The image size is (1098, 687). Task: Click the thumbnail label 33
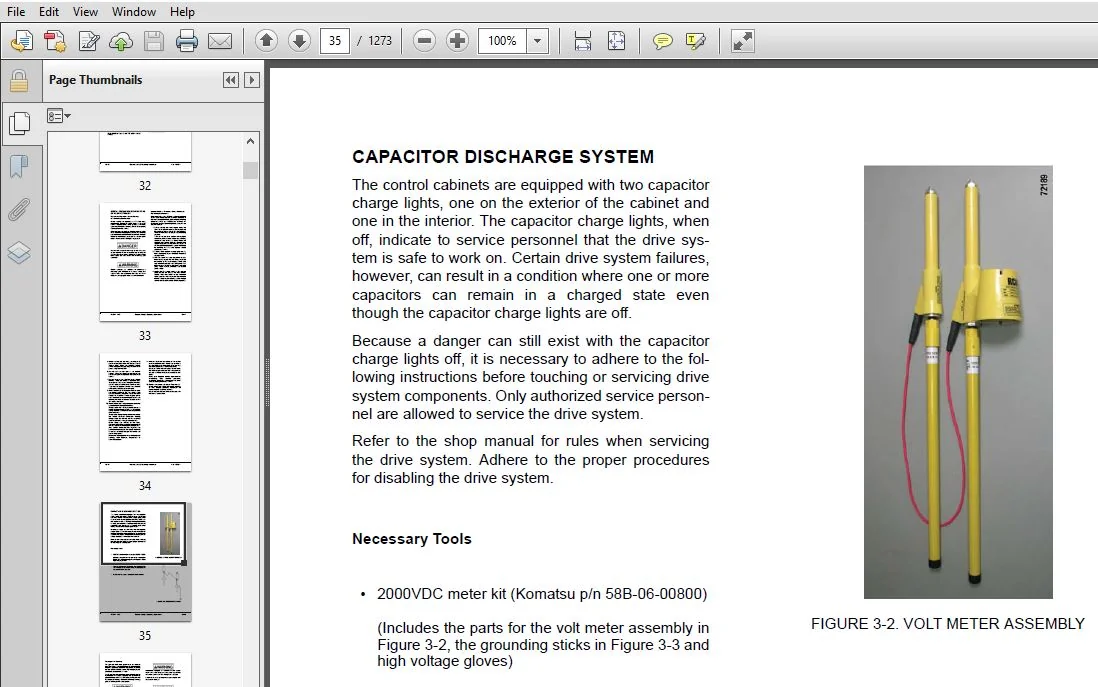(145, 335)
